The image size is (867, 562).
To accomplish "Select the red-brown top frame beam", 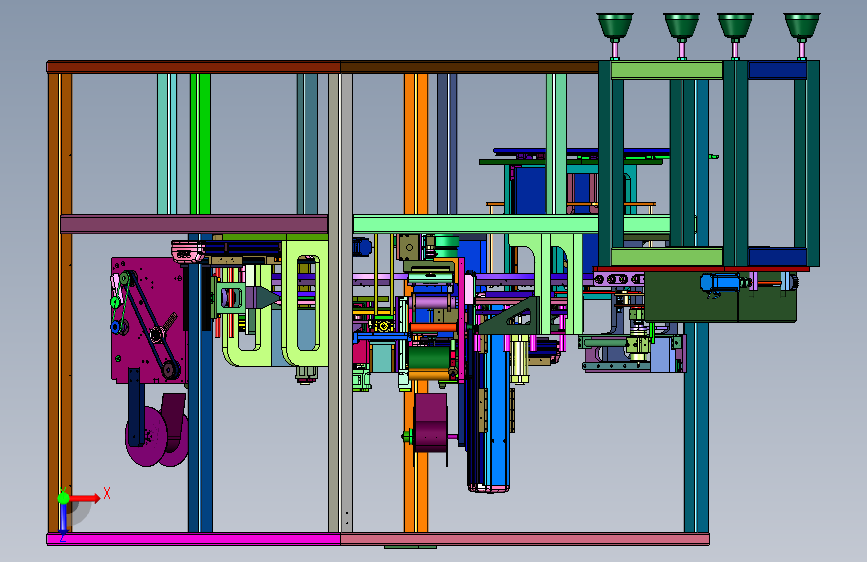I will pos(193,67).
